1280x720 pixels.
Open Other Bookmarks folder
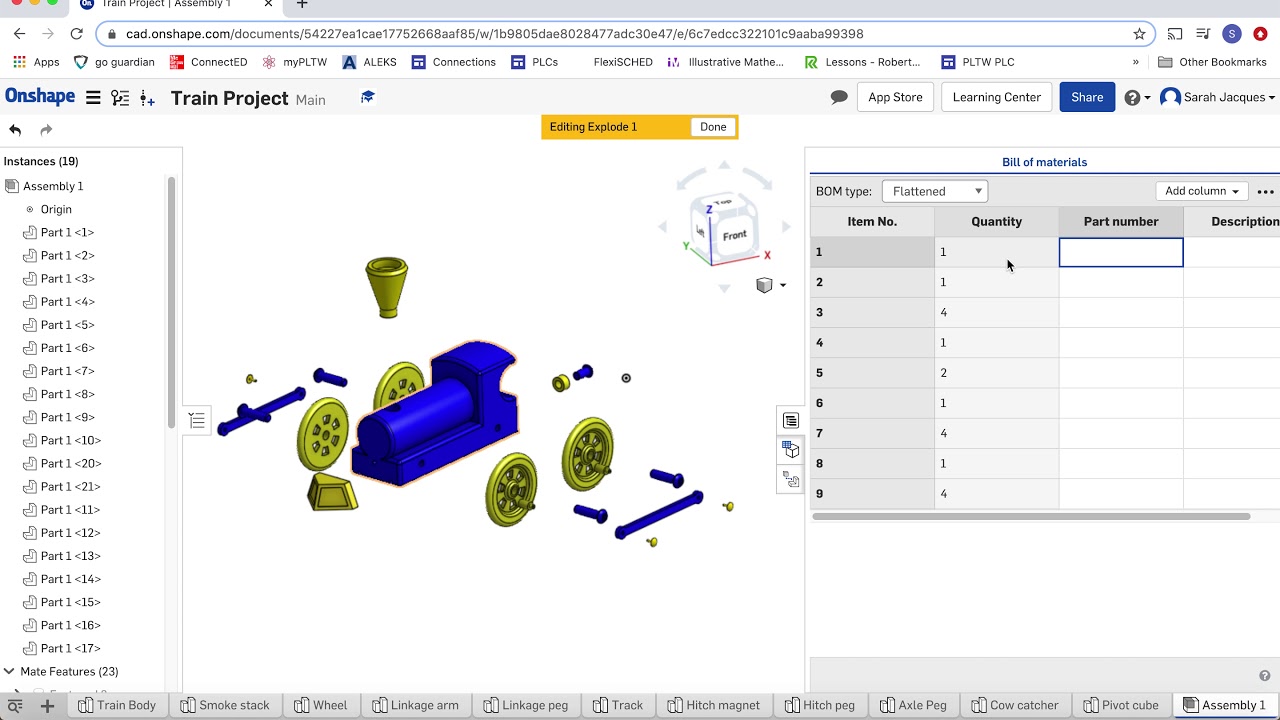point(1212,62)
